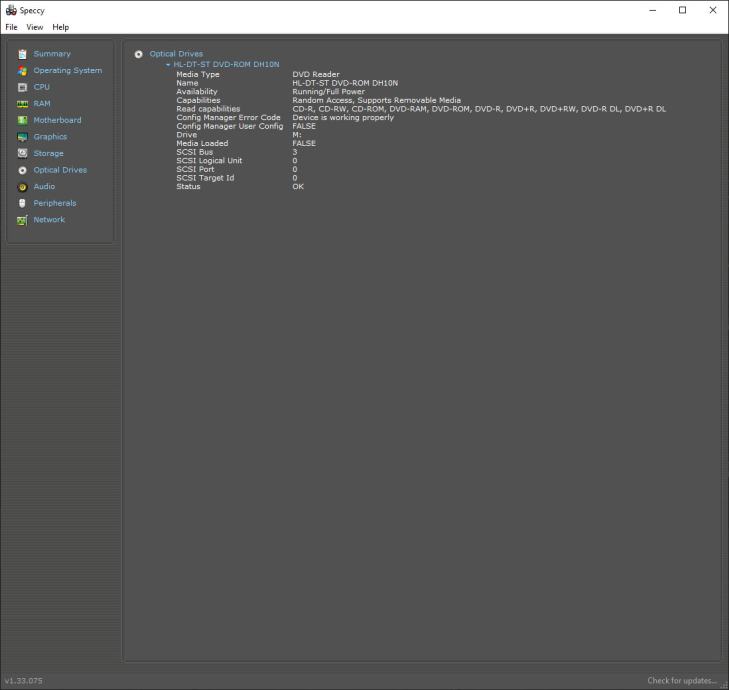Click the RAM module icon
Screen dimensions: 729x690
[x=22, y=104]
